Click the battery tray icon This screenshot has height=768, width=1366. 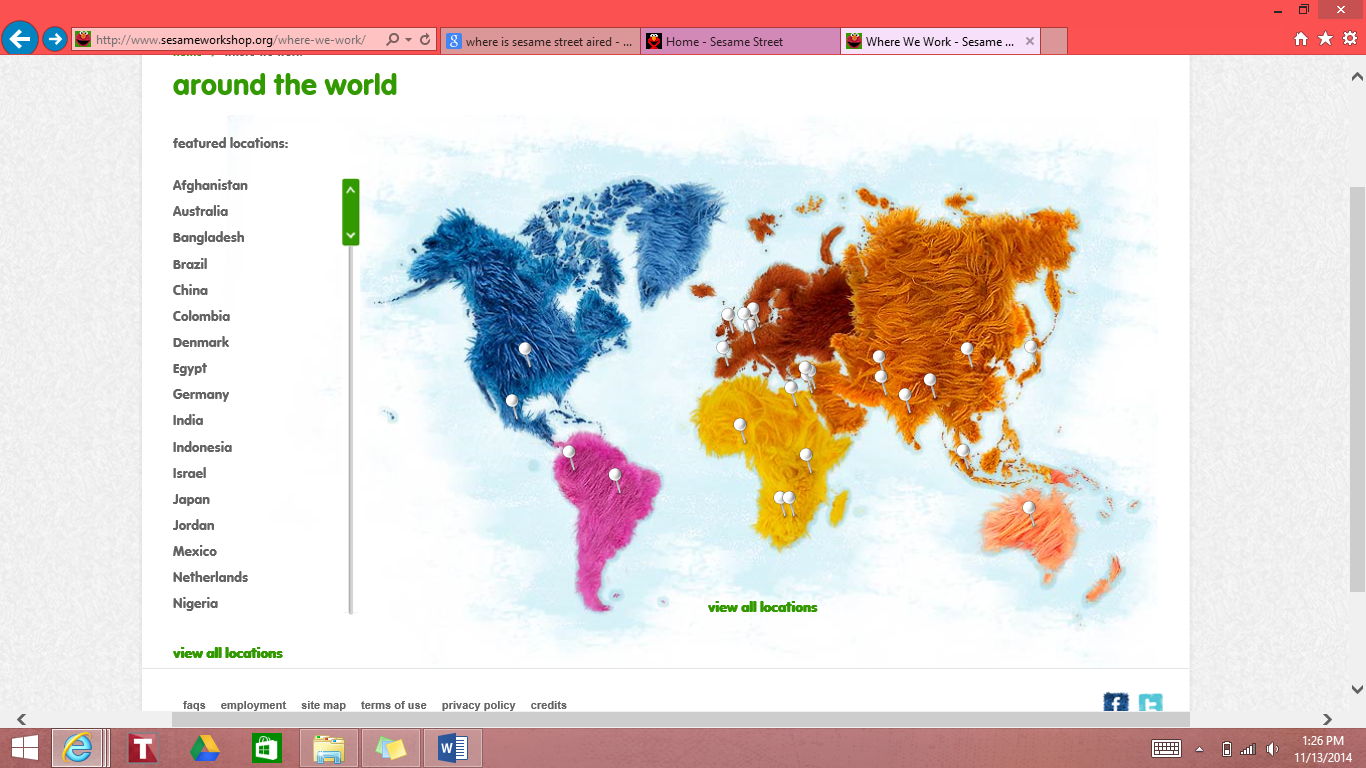click(x=1227, y=749)
